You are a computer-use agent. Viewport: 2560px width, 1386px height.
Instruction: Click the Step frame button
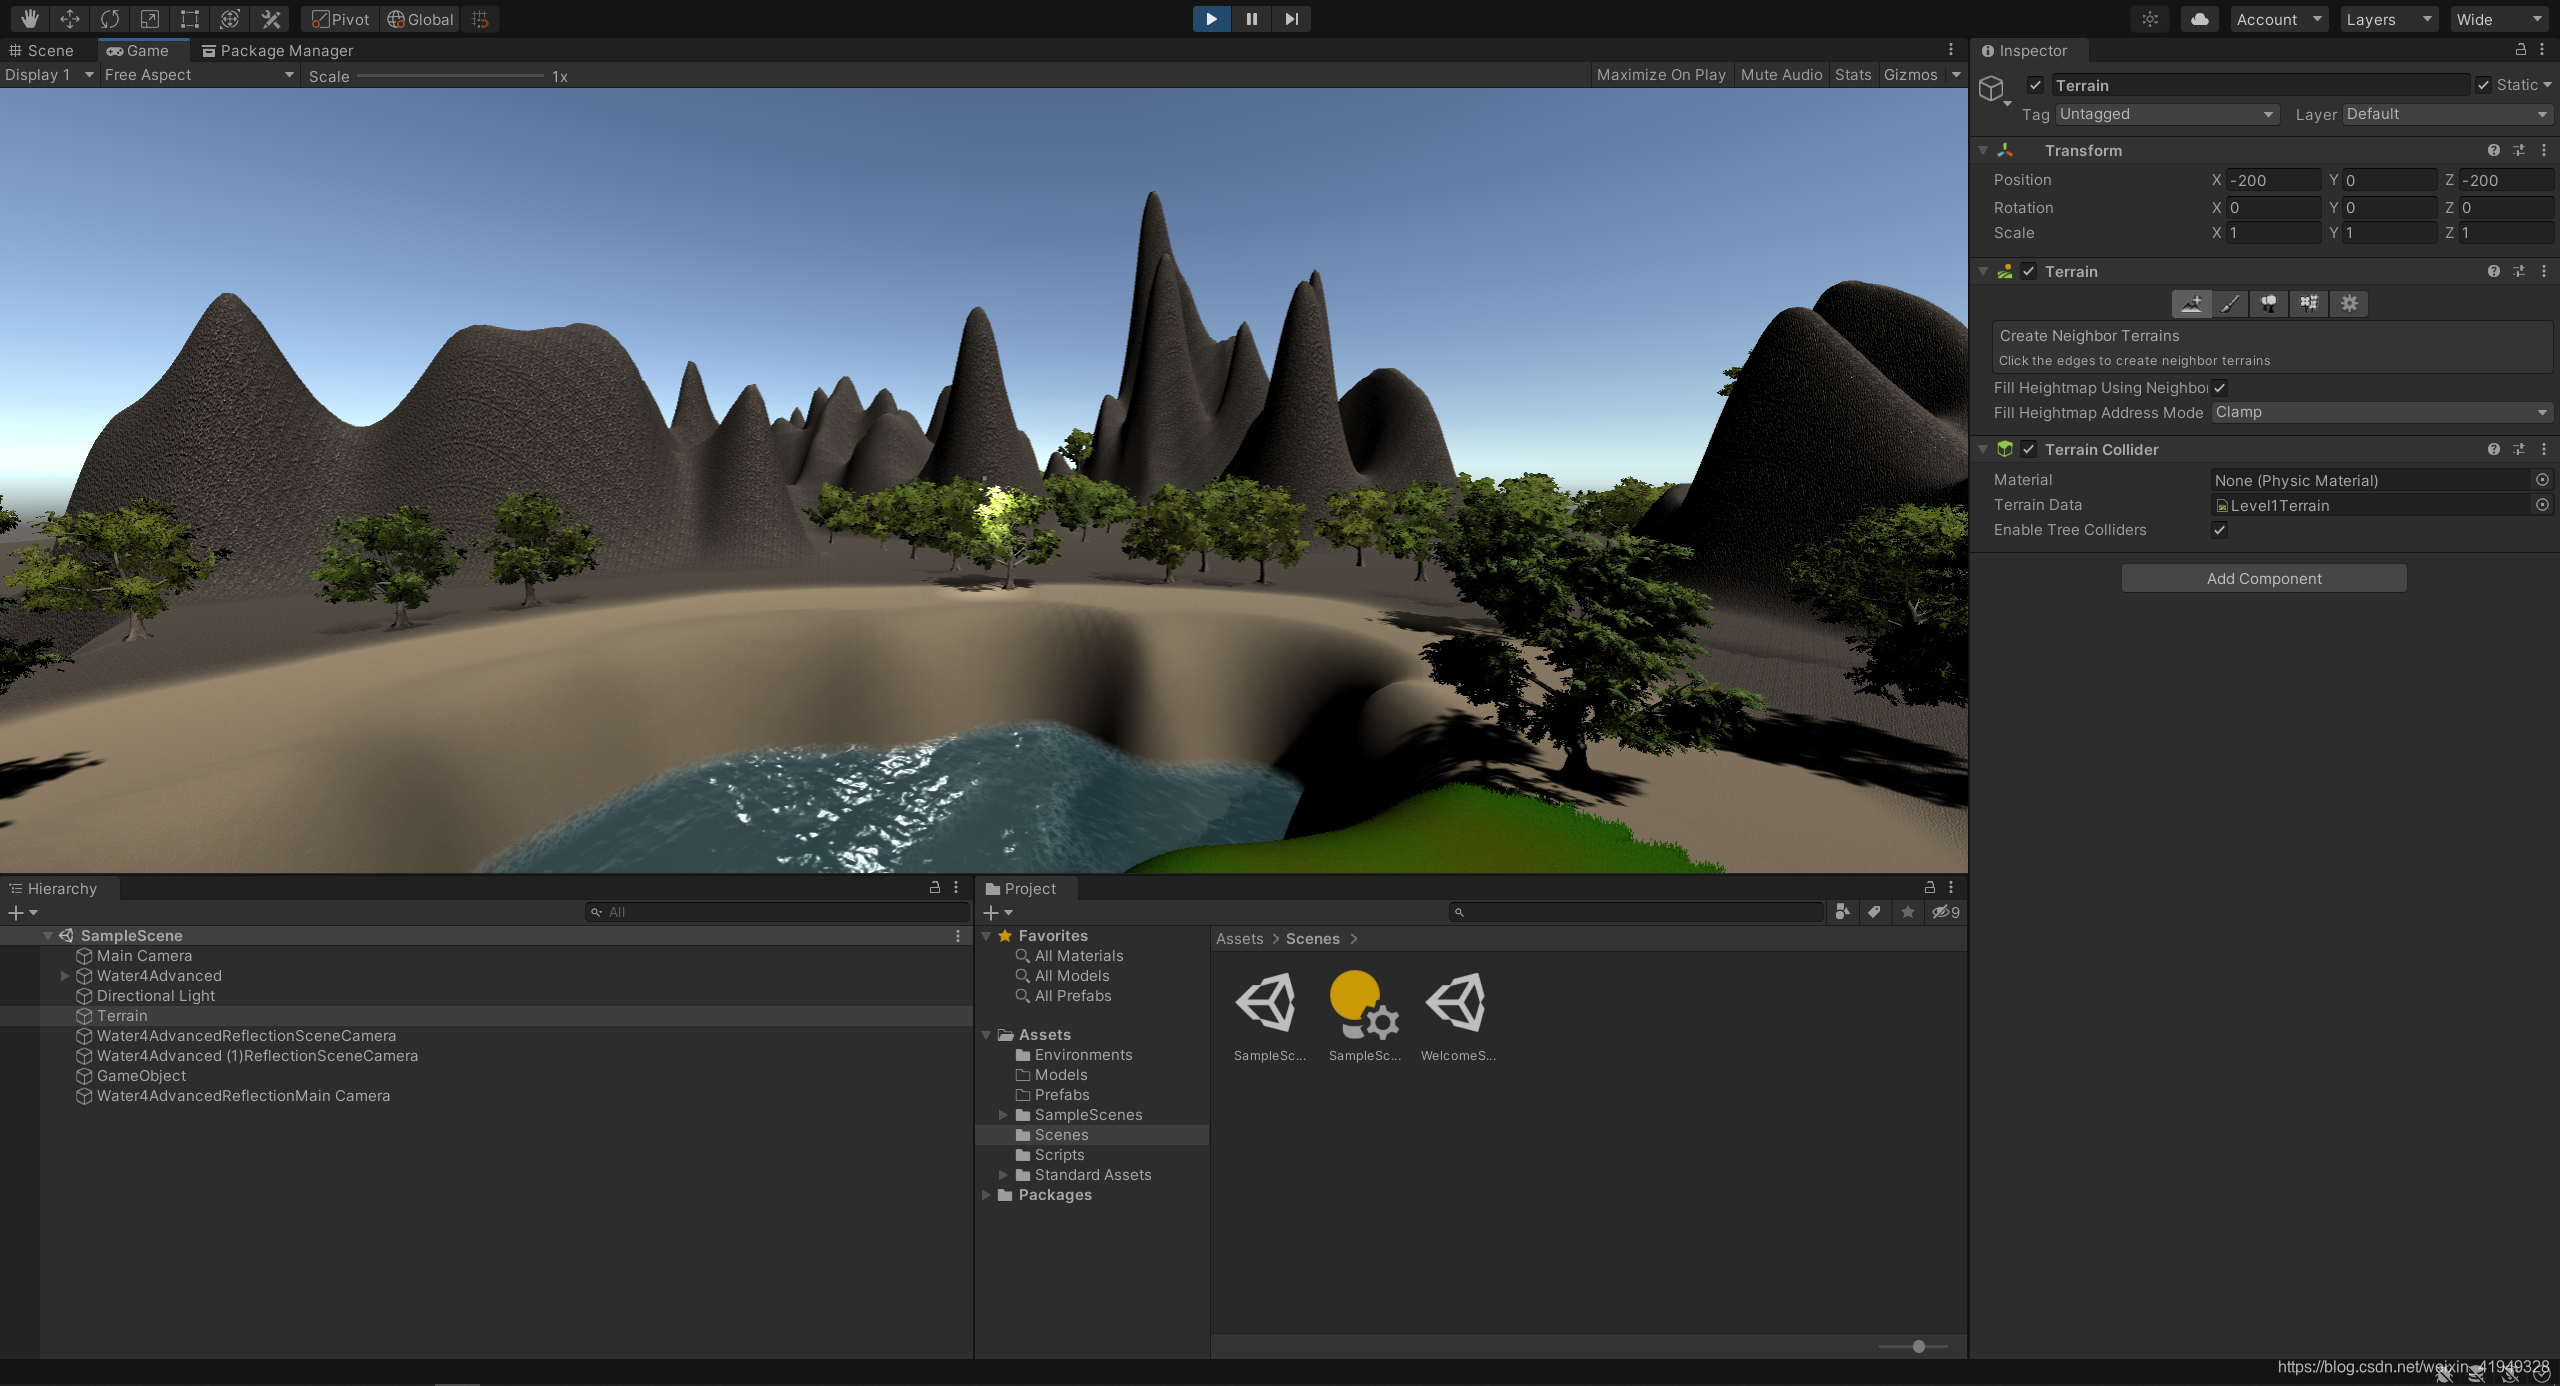[1291, 19]
